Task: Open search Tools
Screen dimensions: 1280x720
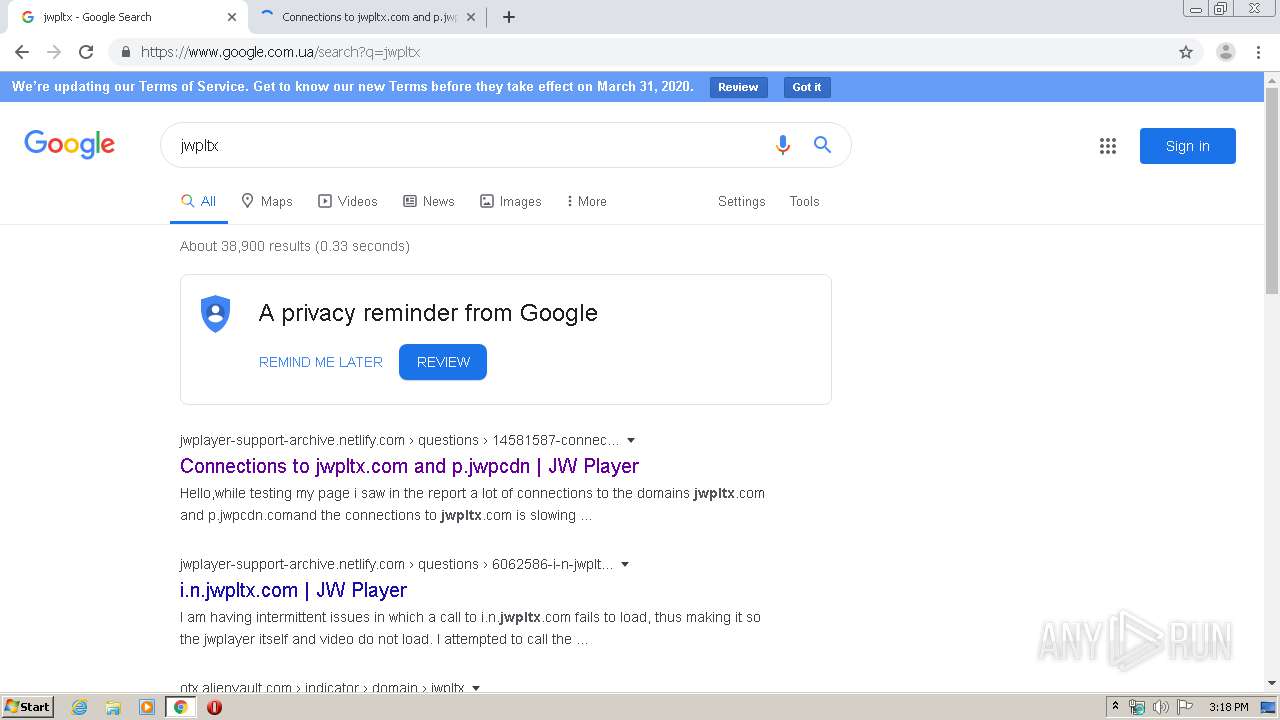Action: [804, 201]
